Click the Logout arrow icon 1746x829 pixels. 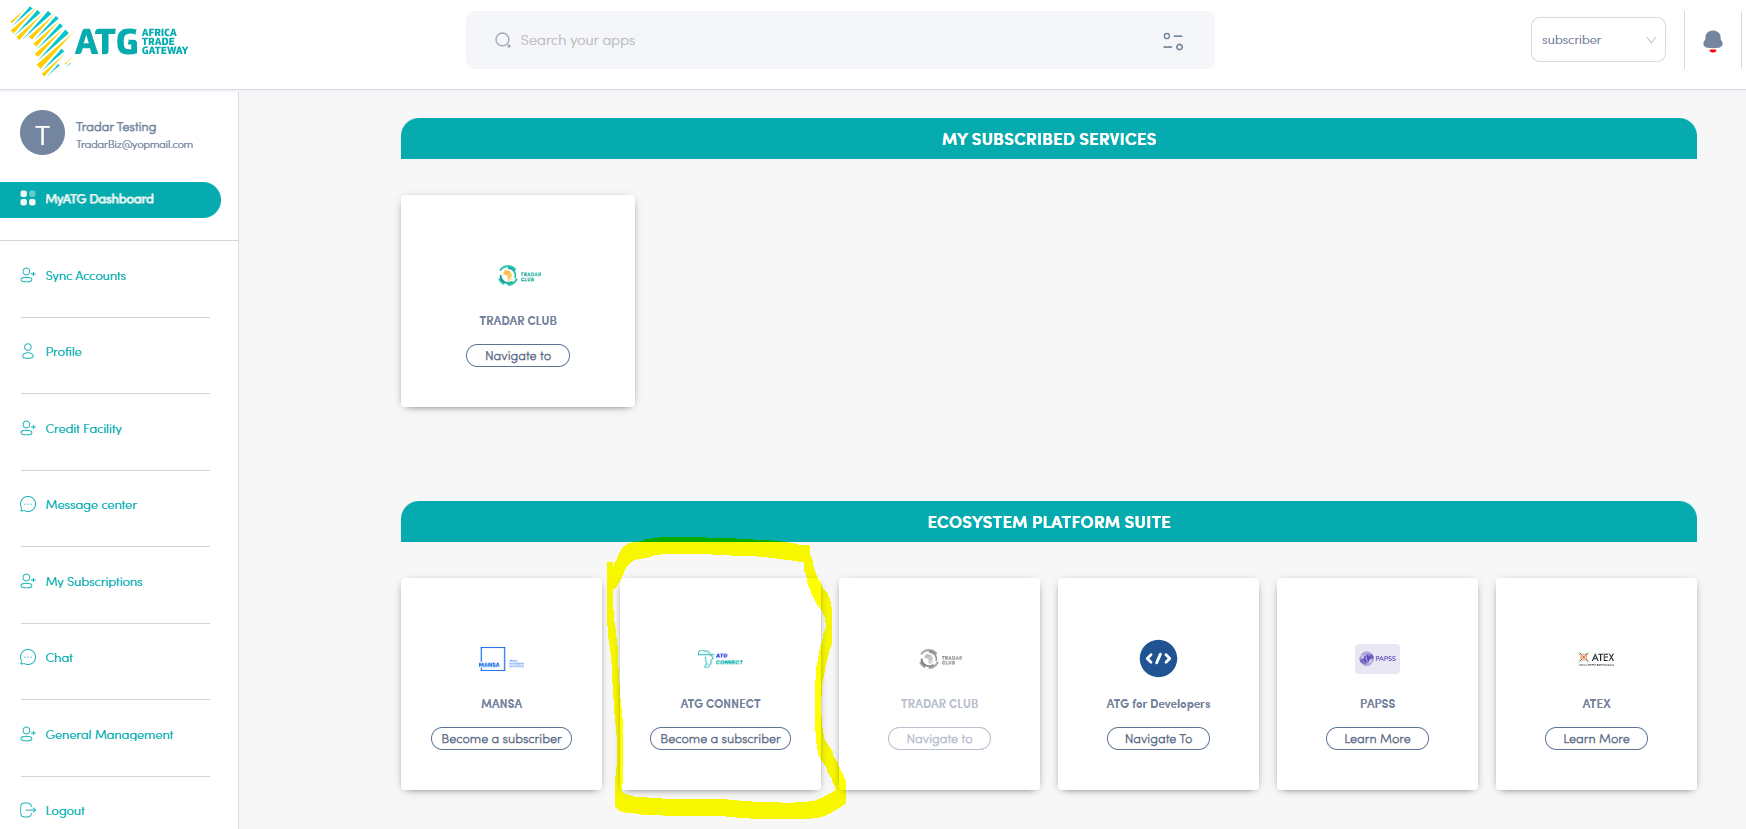pyautogui.click(x=28, y=810)
